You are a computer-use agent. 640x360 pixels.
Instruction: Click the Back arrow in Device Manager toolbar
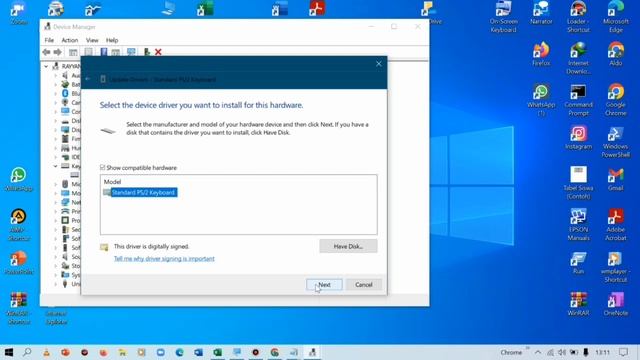coord(47,52)
